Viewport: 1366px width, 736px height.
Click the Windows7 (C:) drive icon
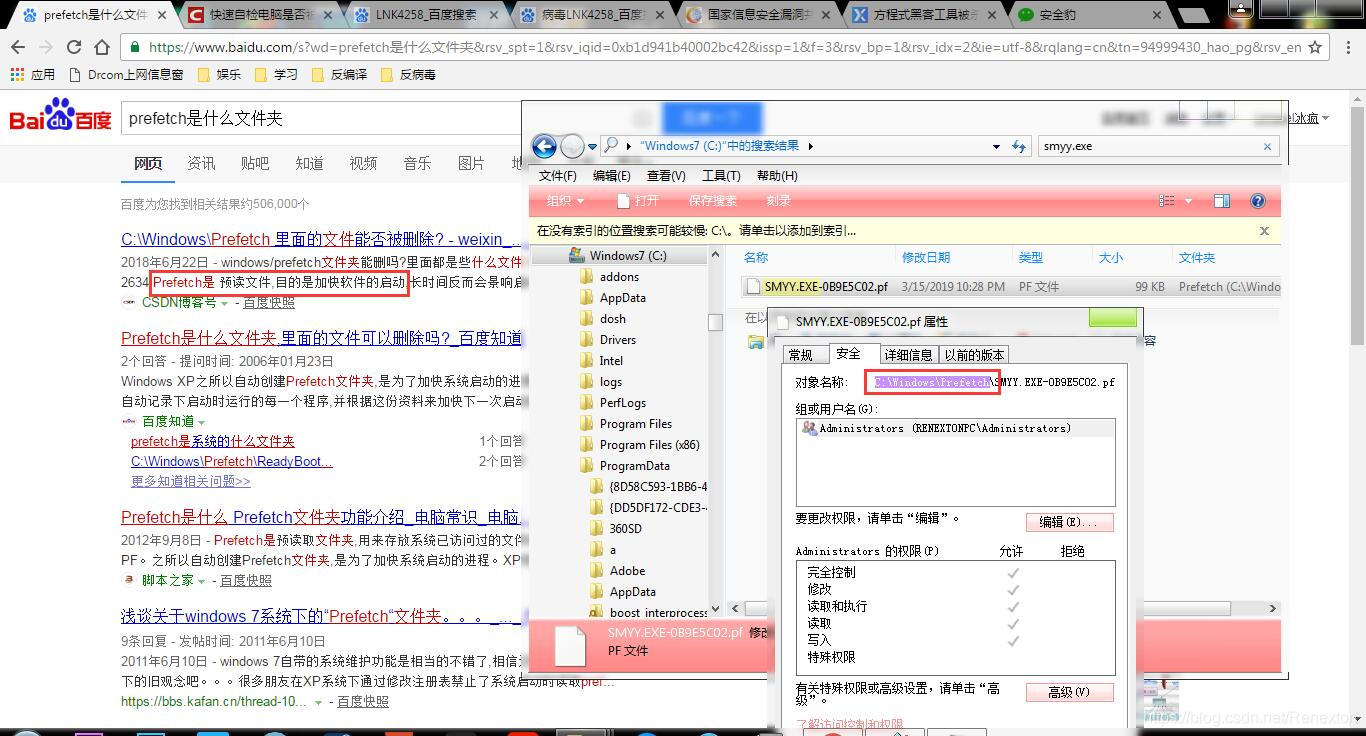click(x=577, y=255)
